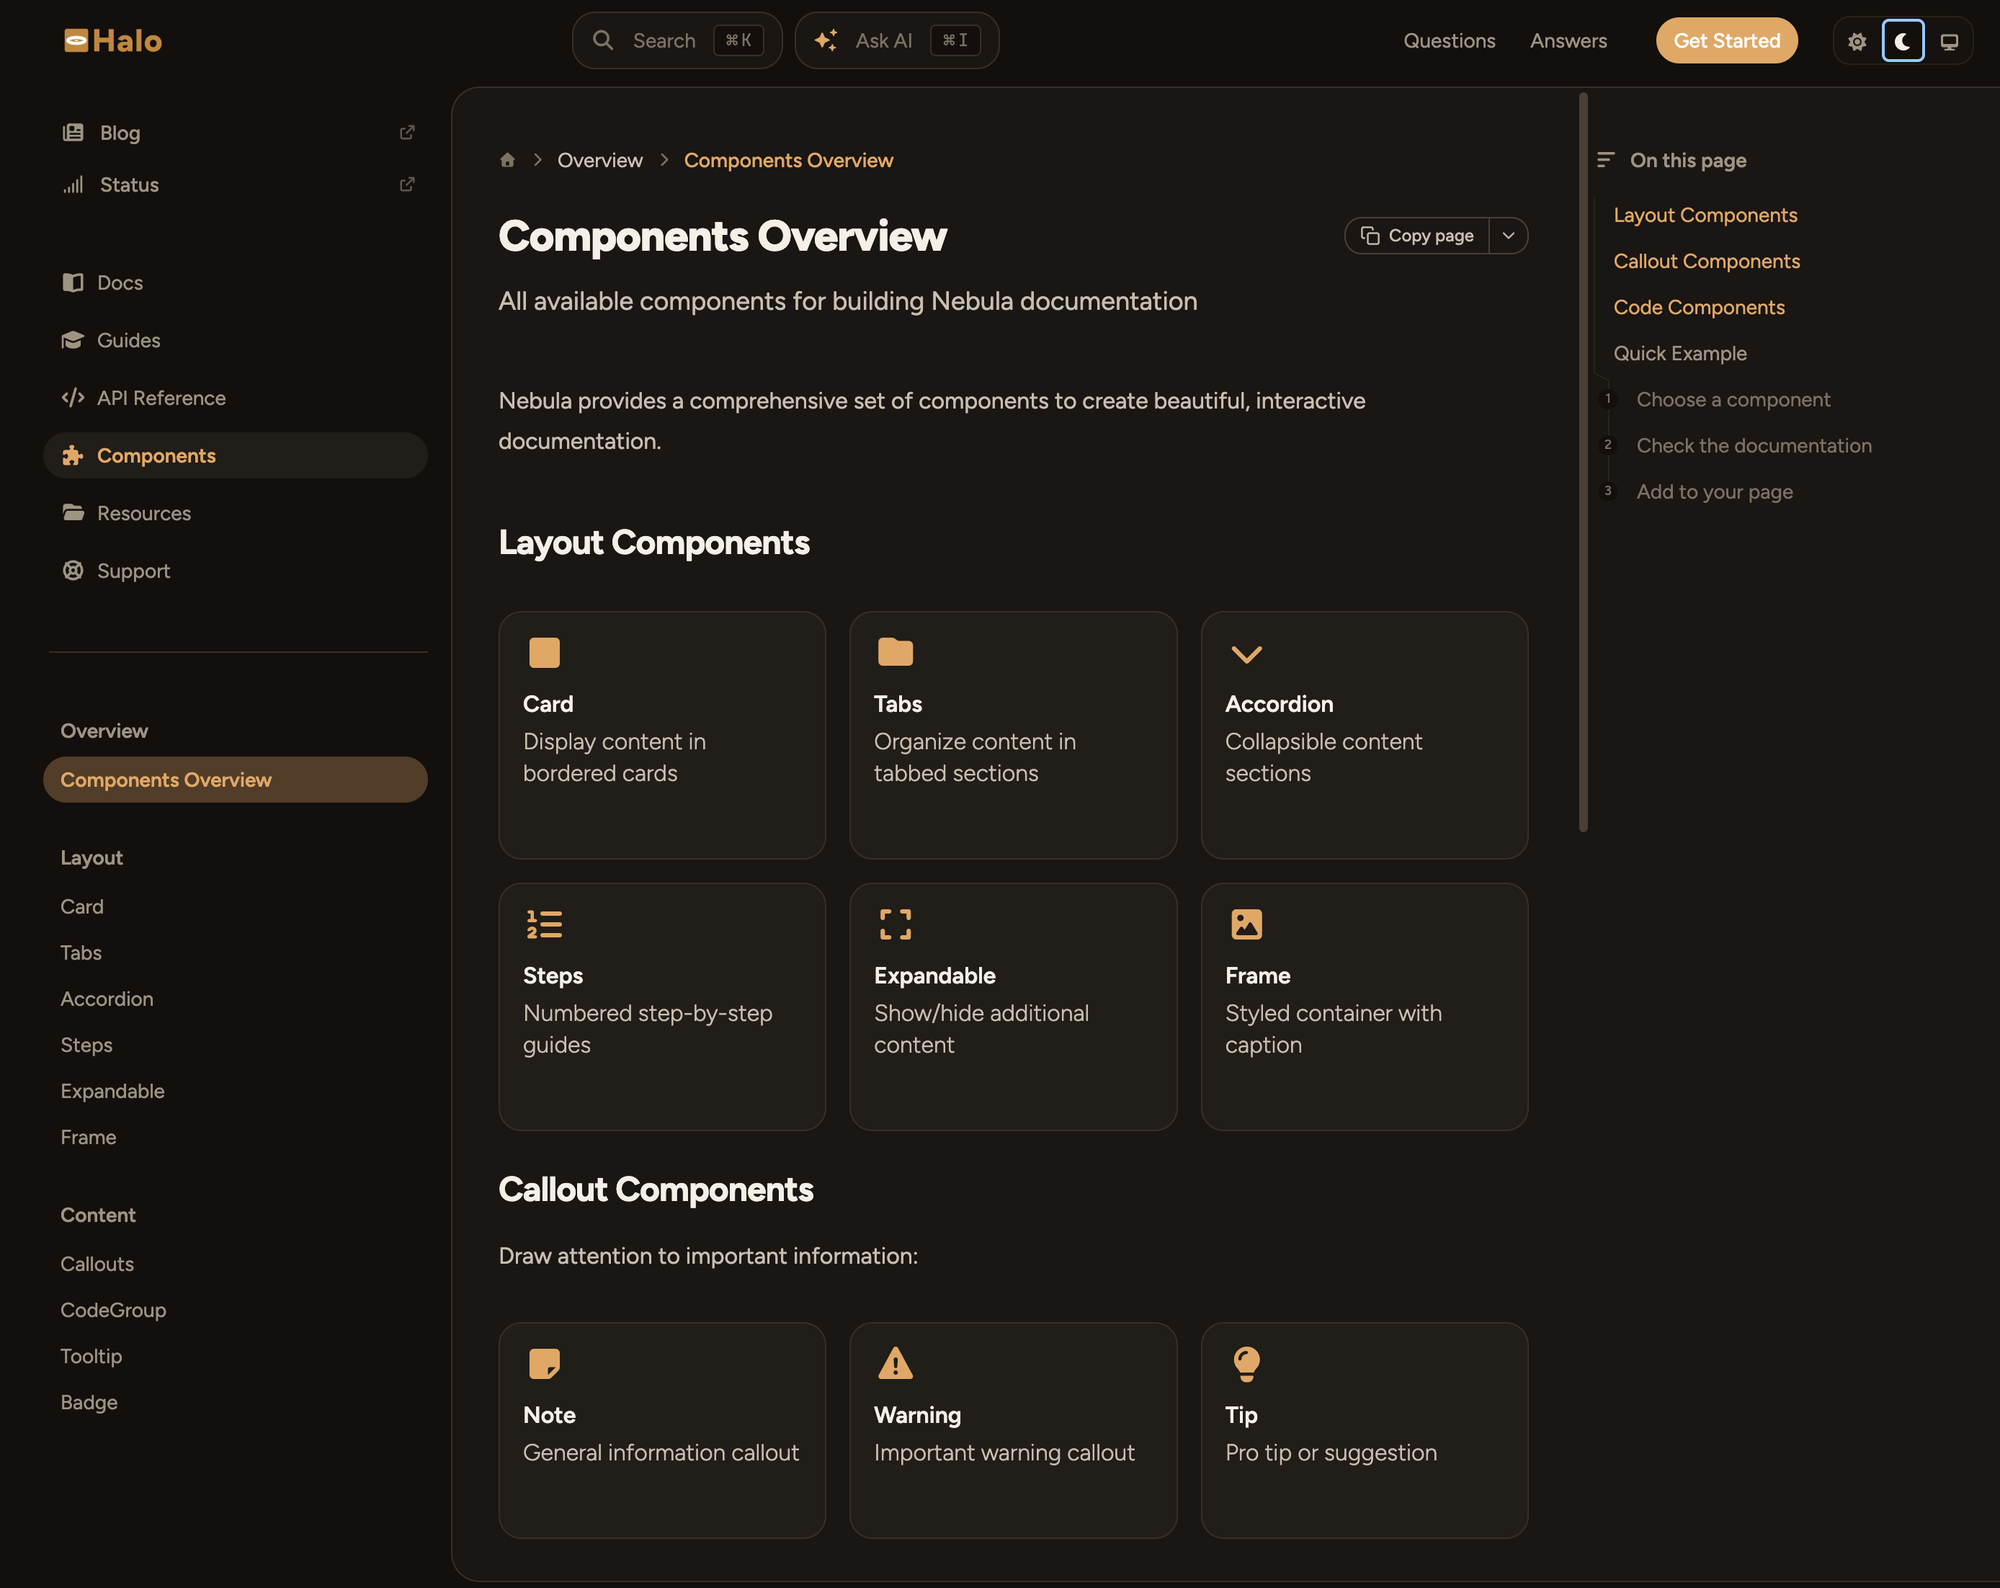
Task: Open the API Reference section tab
Action: 236,398
